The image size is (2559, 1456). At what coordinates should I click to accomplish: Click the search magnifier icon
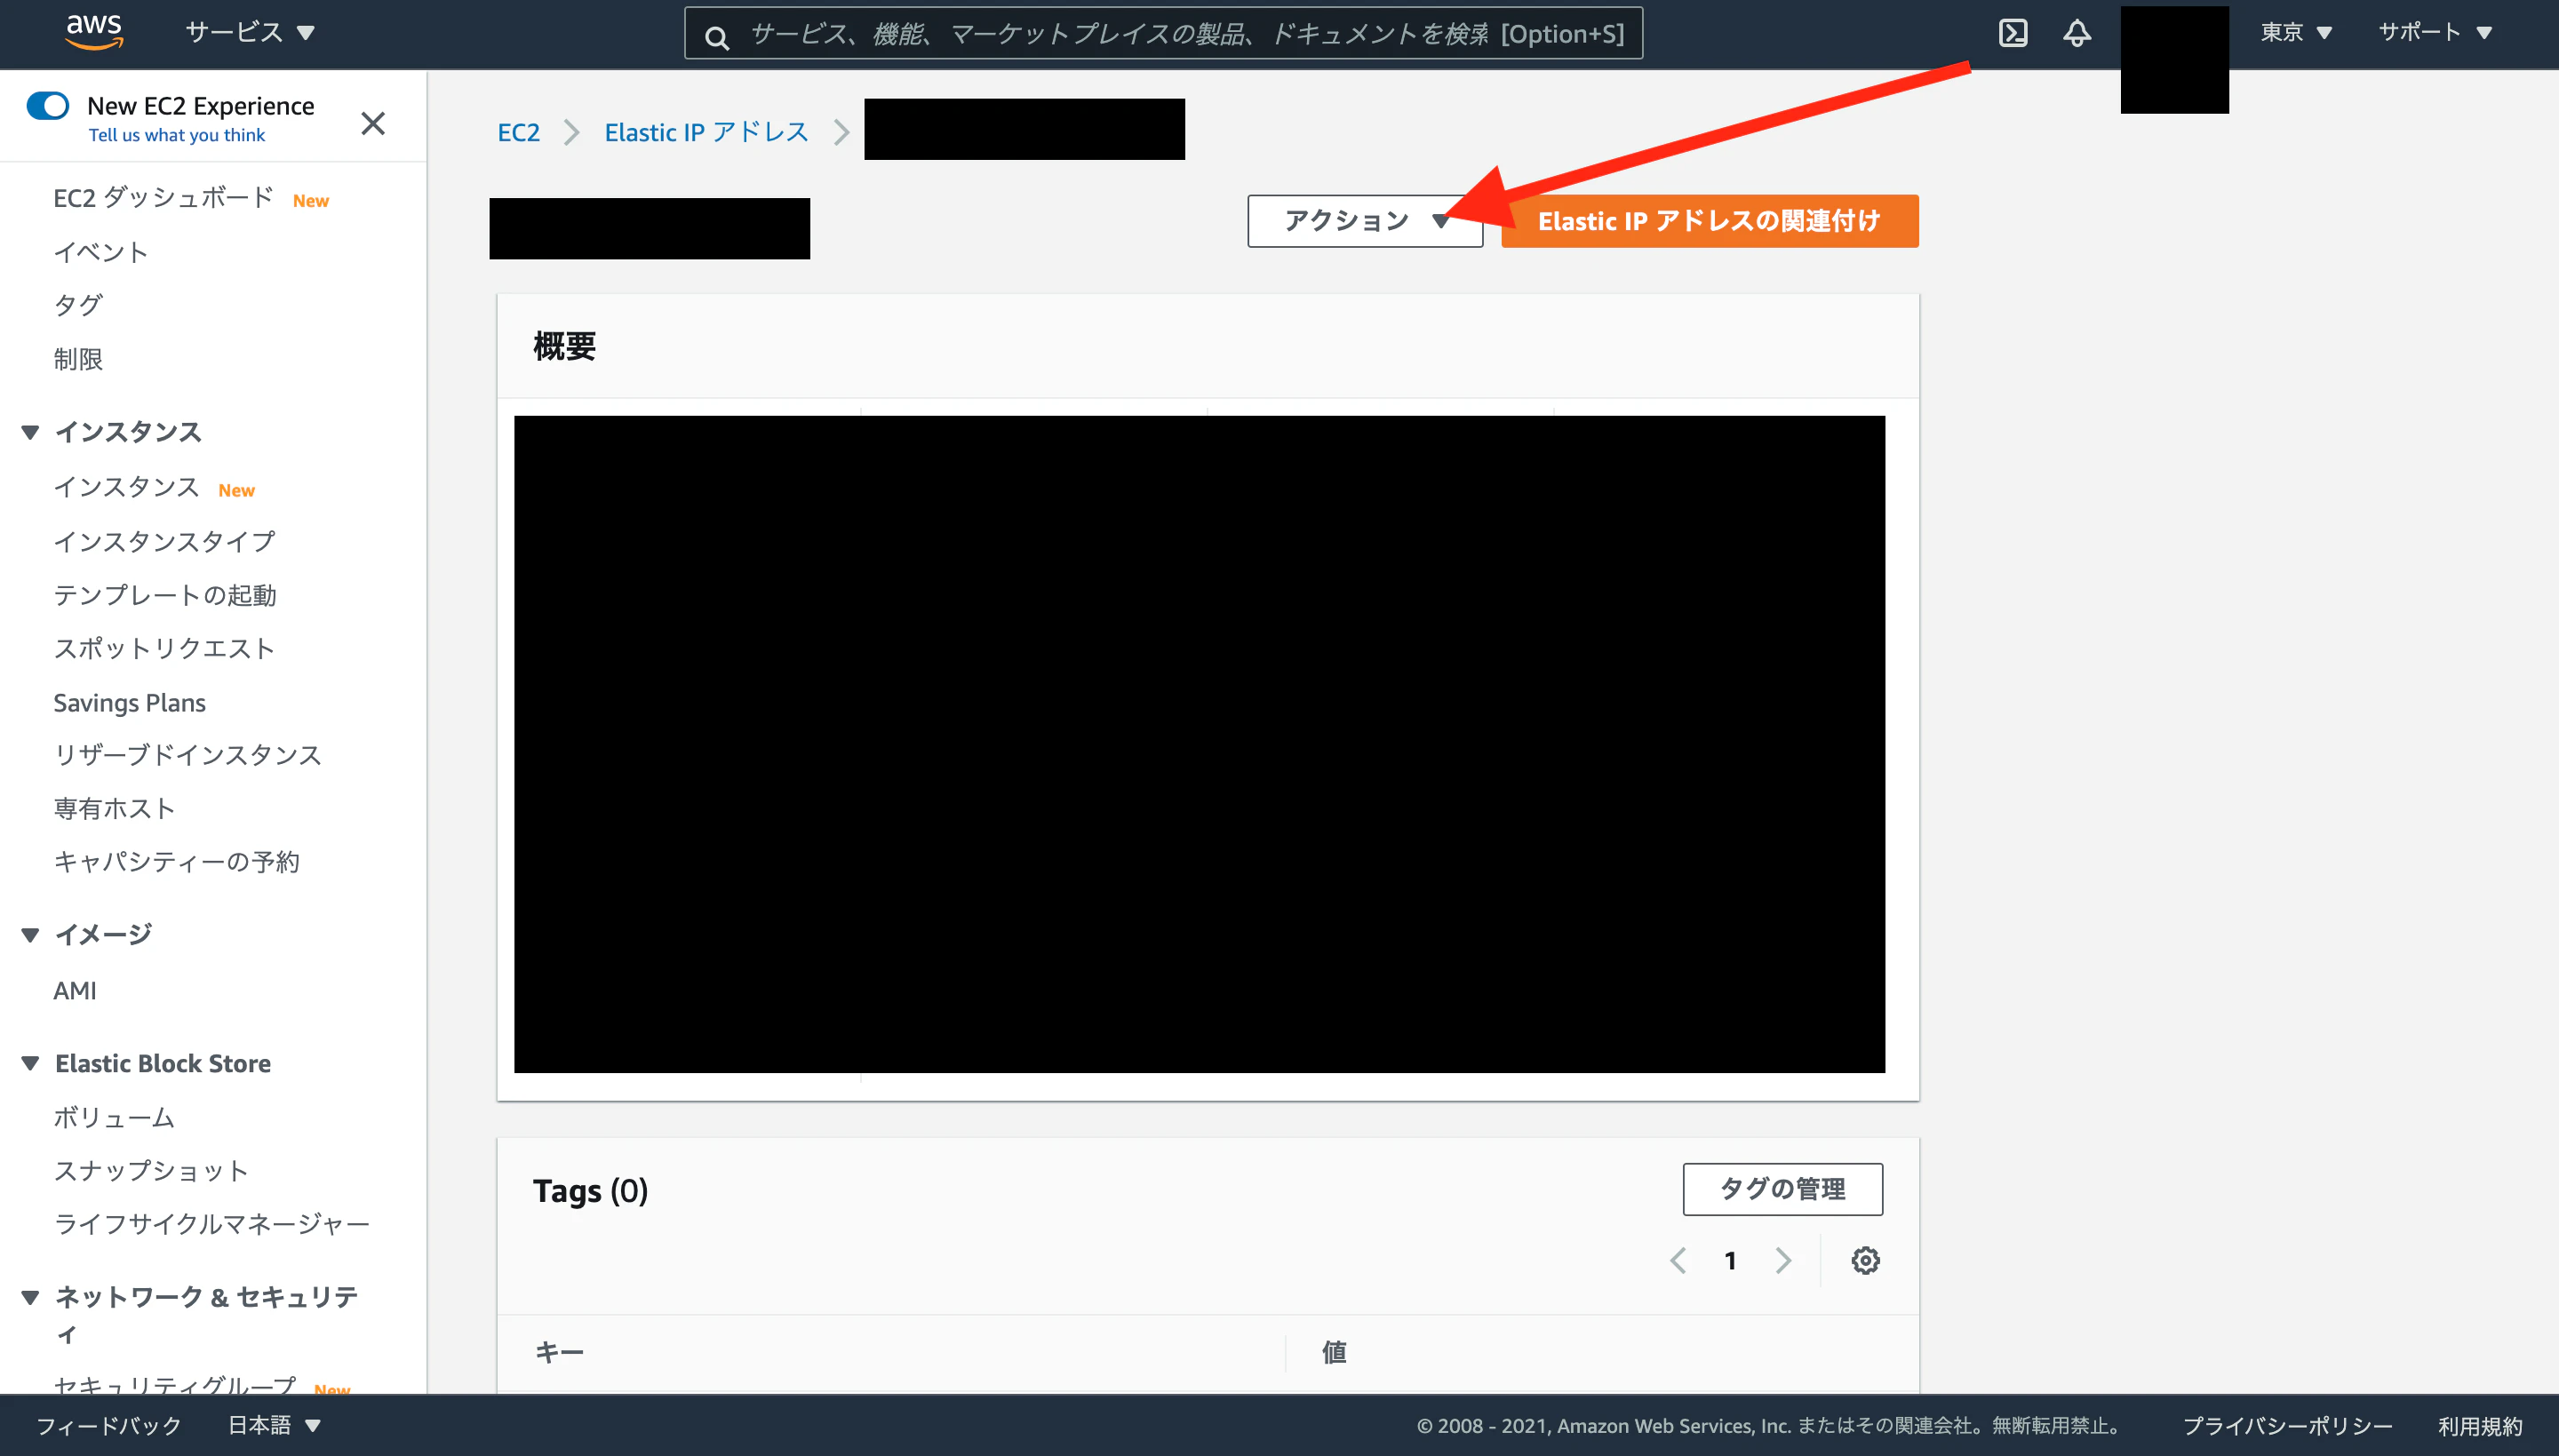pos(716,37)
